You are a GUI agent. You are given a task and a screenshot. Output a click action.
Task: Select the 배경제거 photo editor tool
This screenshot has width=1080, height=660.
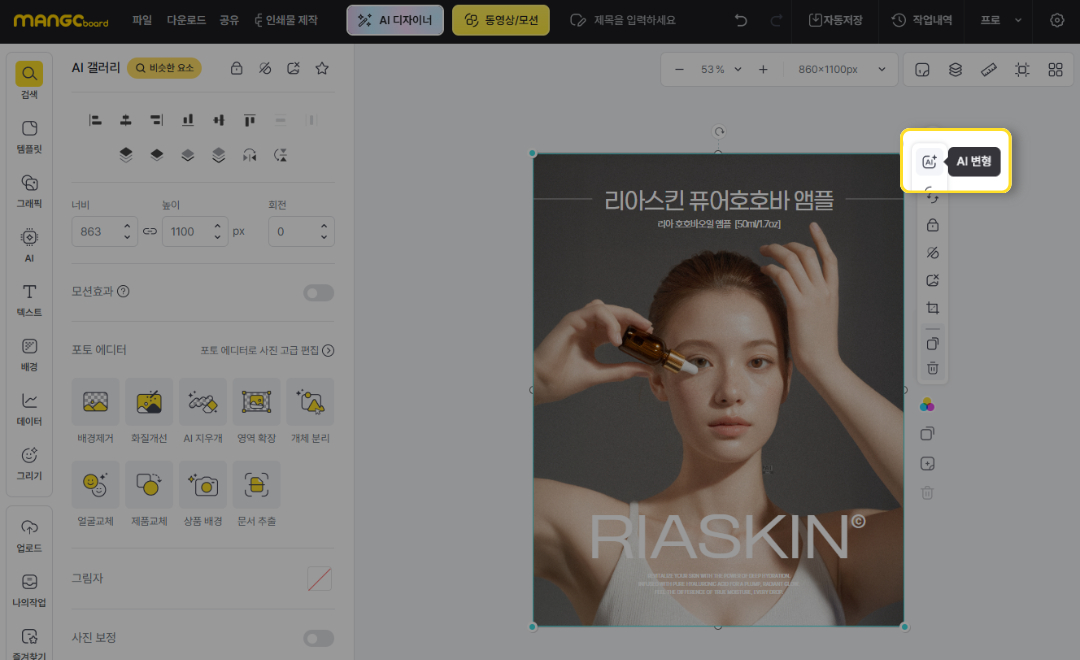96,402
